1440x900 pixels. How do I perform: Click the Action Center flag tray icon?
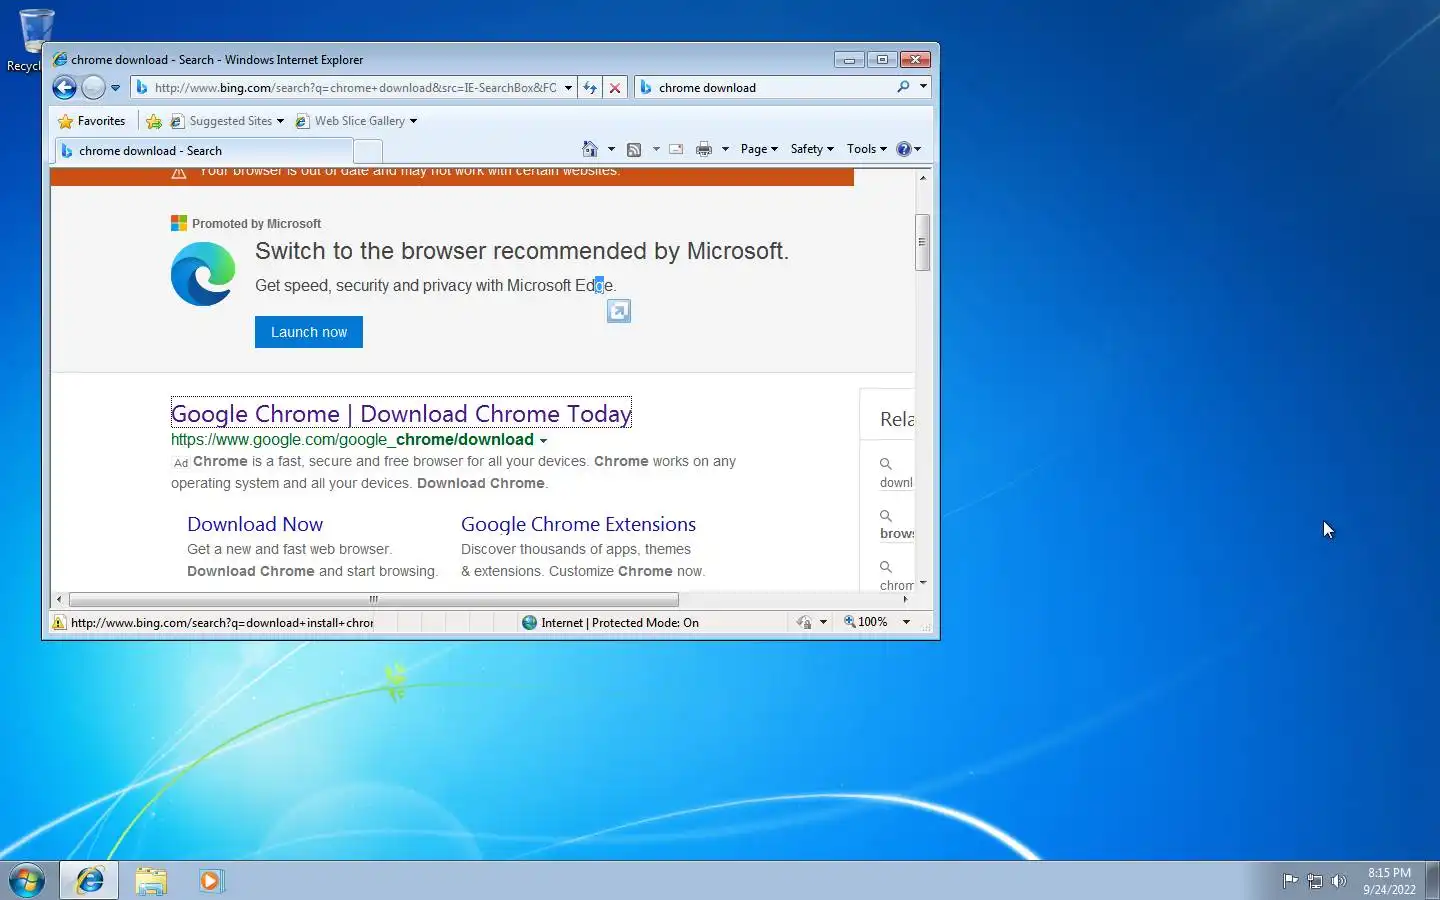coord(1290,881)
